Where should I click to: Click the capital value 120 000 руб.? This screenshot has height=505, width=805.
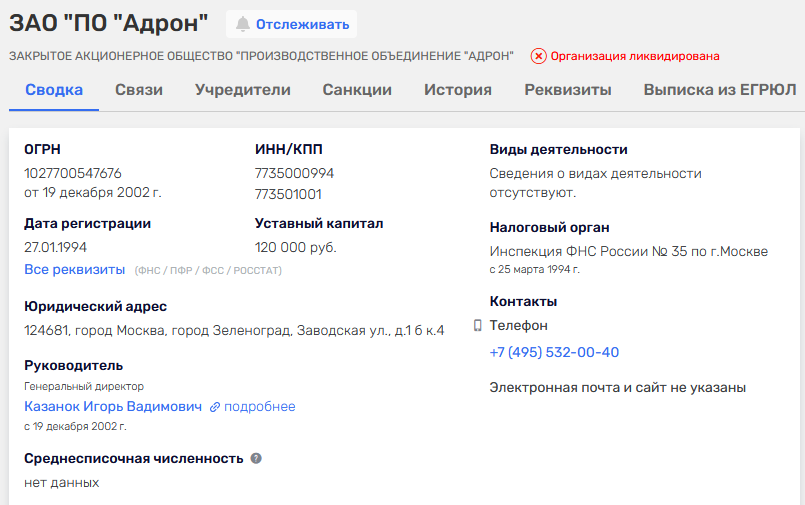[x=296, y=247]
